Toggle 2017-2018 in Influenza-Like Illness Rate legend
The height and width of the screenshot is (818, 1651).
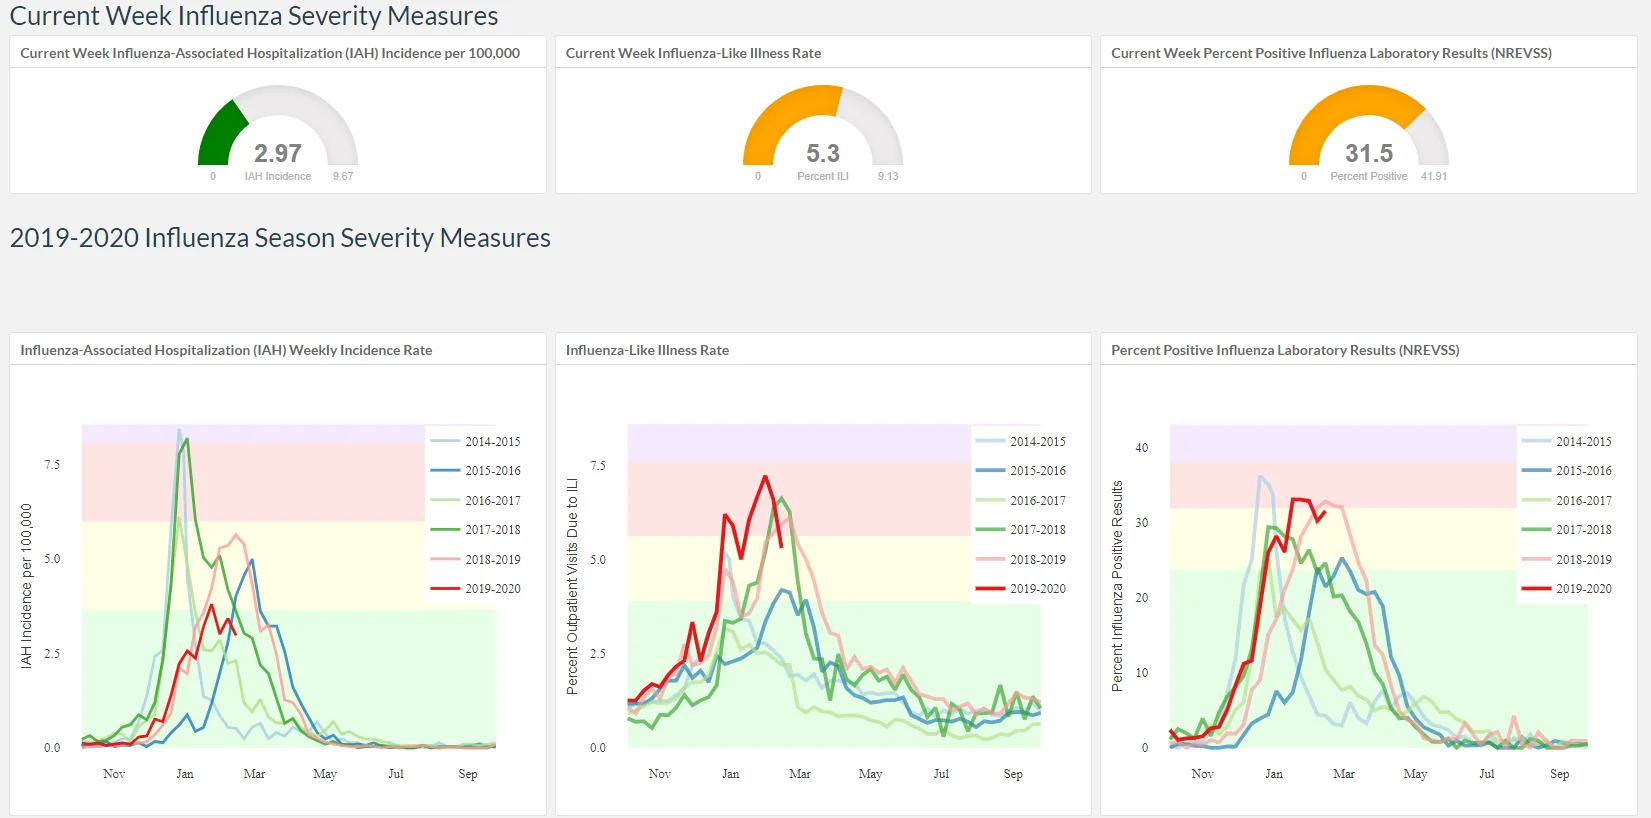tap(1021, 529)
